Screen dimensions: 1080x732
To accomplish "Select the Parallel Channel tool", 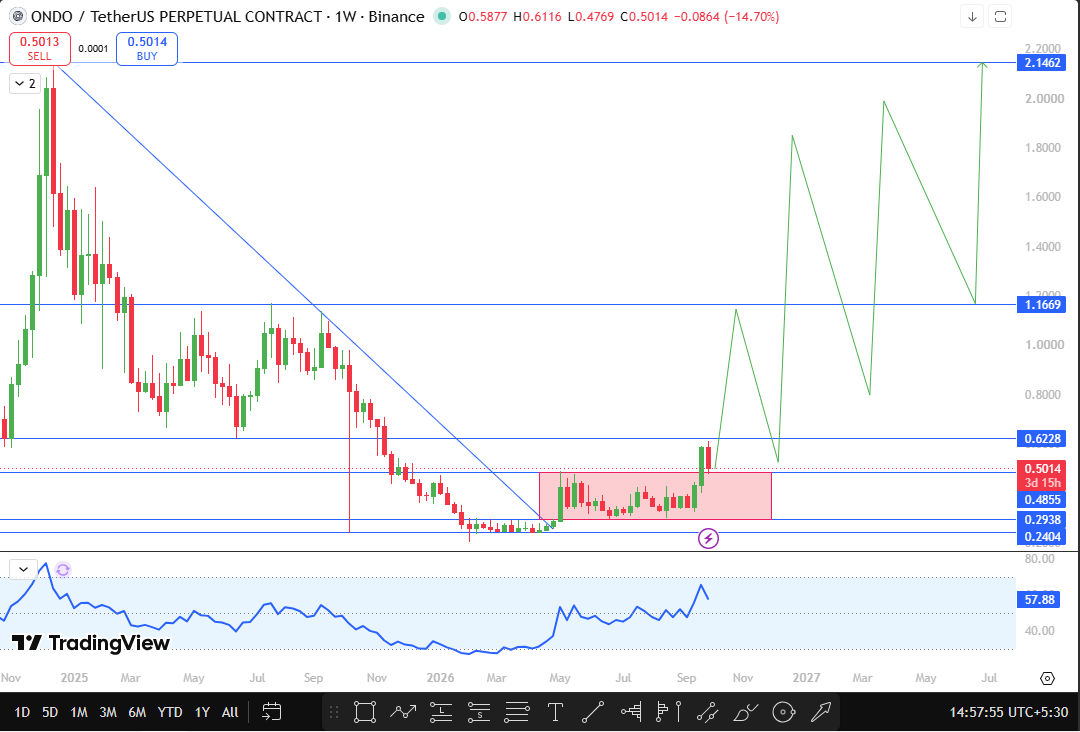I will click(x=707, y=711).
